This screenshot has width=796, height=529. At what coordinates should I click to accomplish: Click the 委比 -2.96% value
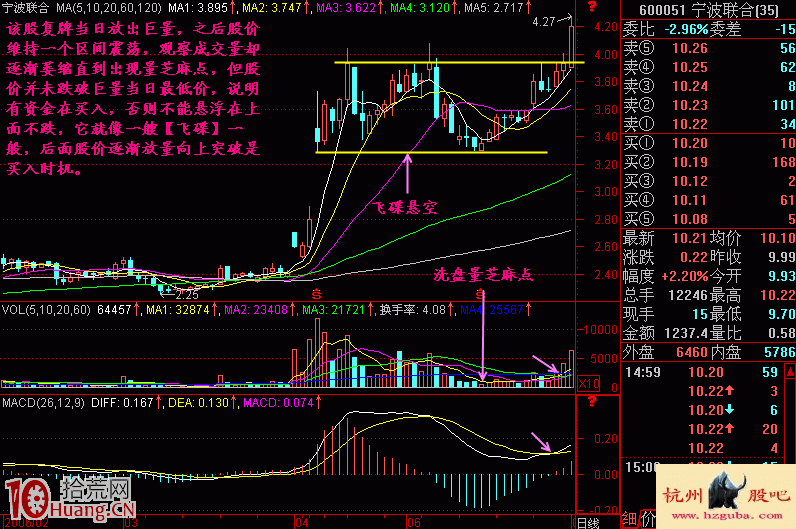pyautogui.click(x=686, y=29)
